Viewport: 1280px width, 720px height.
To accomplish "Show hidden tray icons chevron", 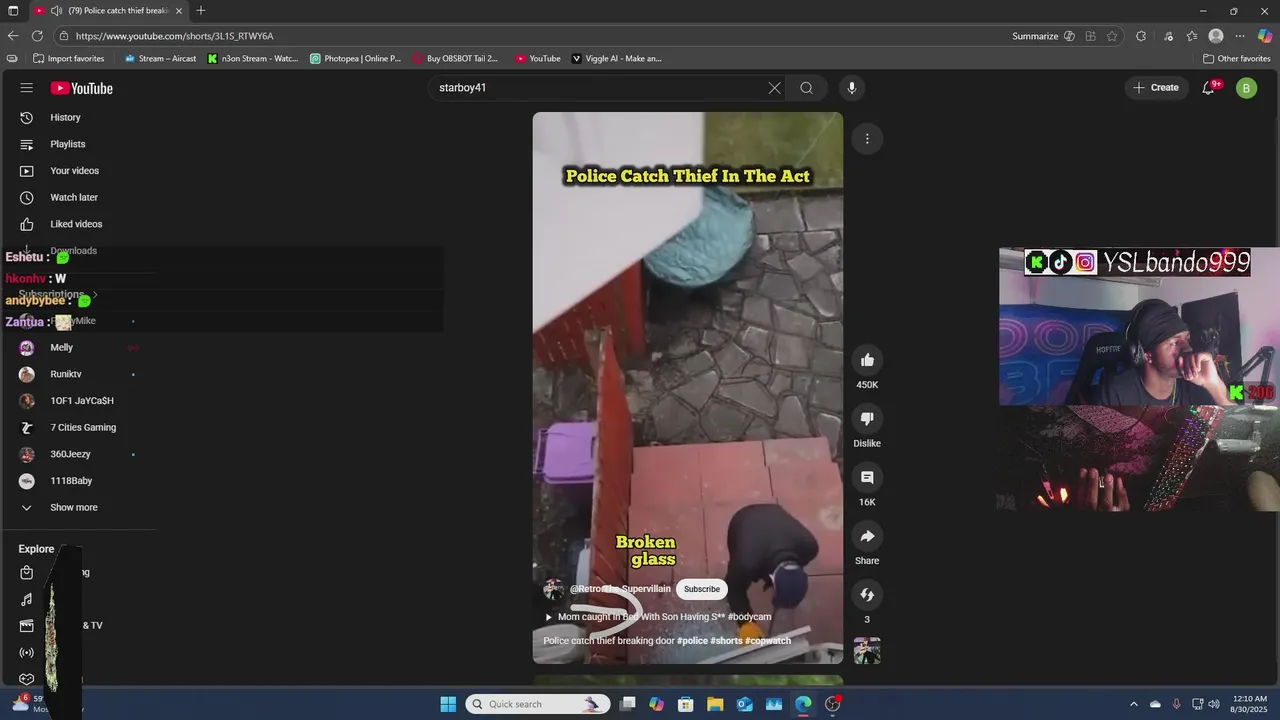I will click(x=1133, y=704).
